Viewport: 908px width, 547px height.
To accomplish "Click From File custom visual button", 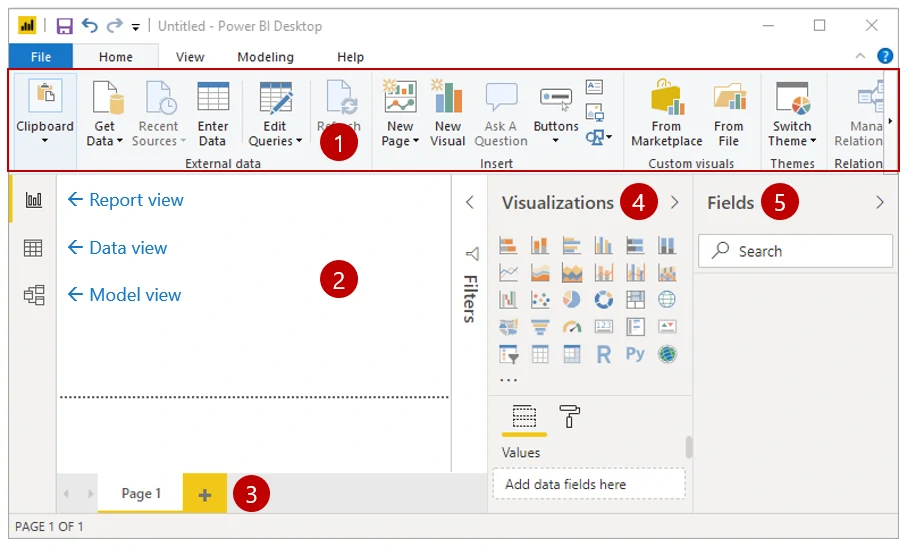I will pos(728,115).
